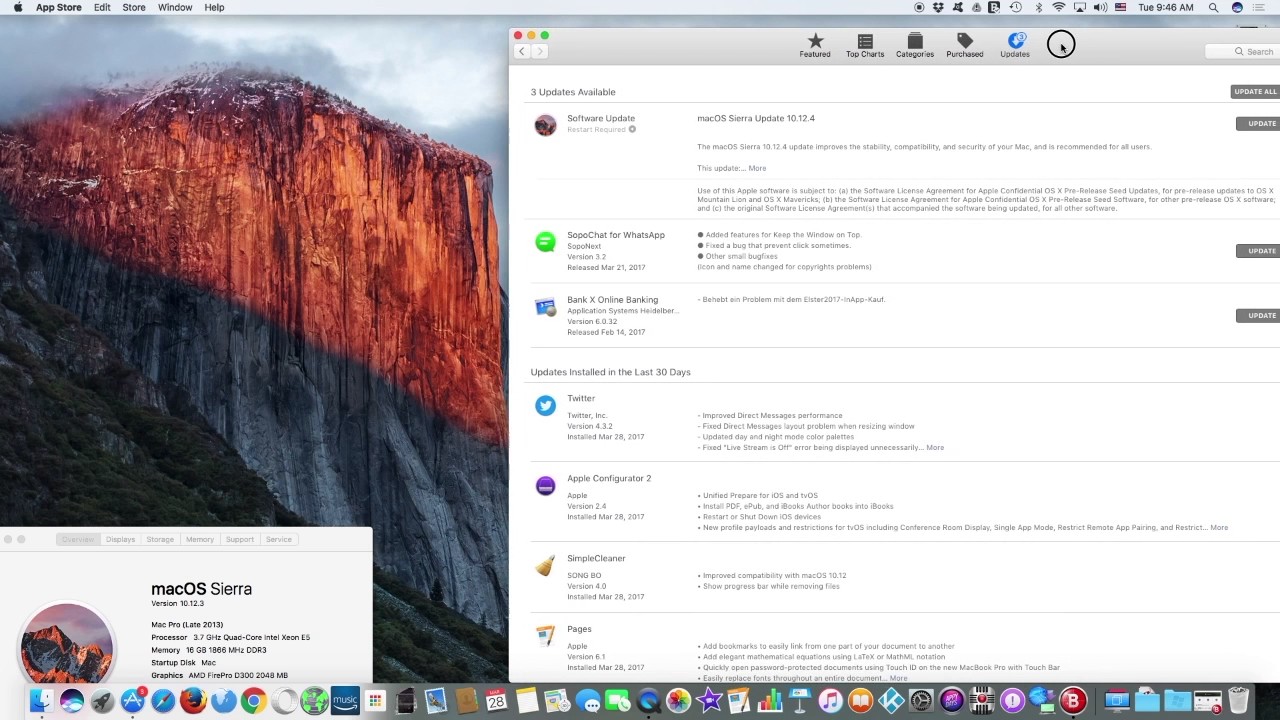Click the SimpleCleaner broom icon

(x=545, y=566)
